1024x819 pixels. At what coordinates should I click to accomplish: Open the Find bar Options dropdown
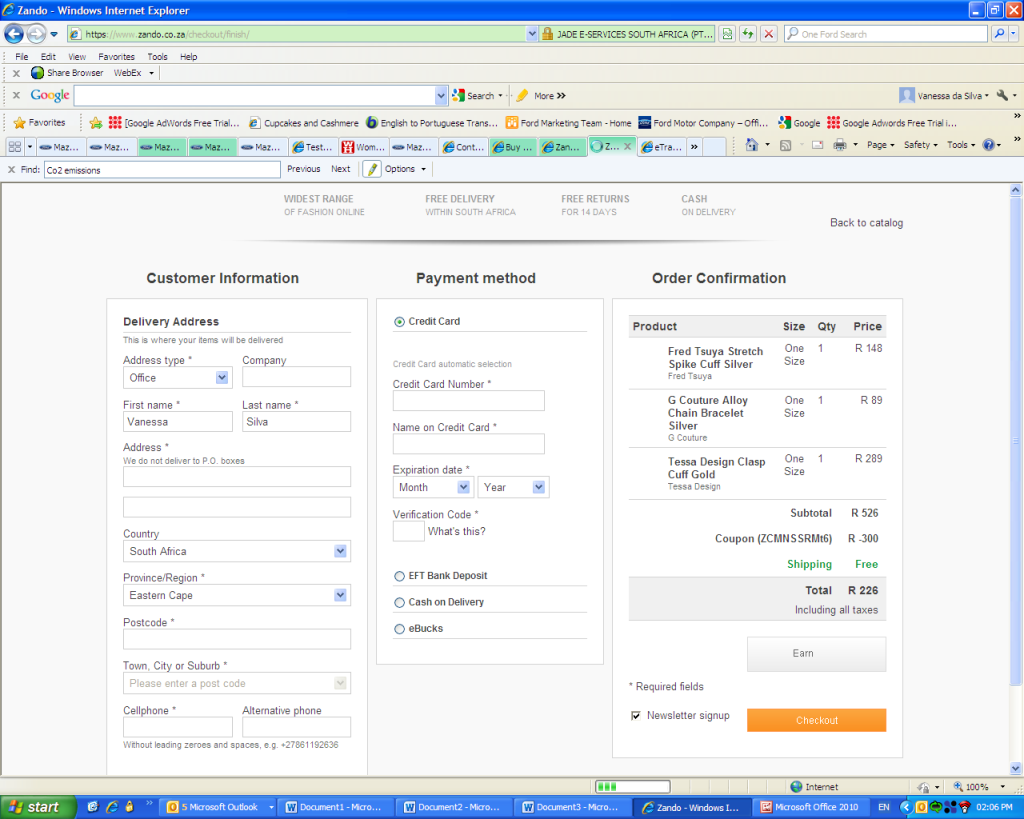pyautogui.click(x=405, y=169)
